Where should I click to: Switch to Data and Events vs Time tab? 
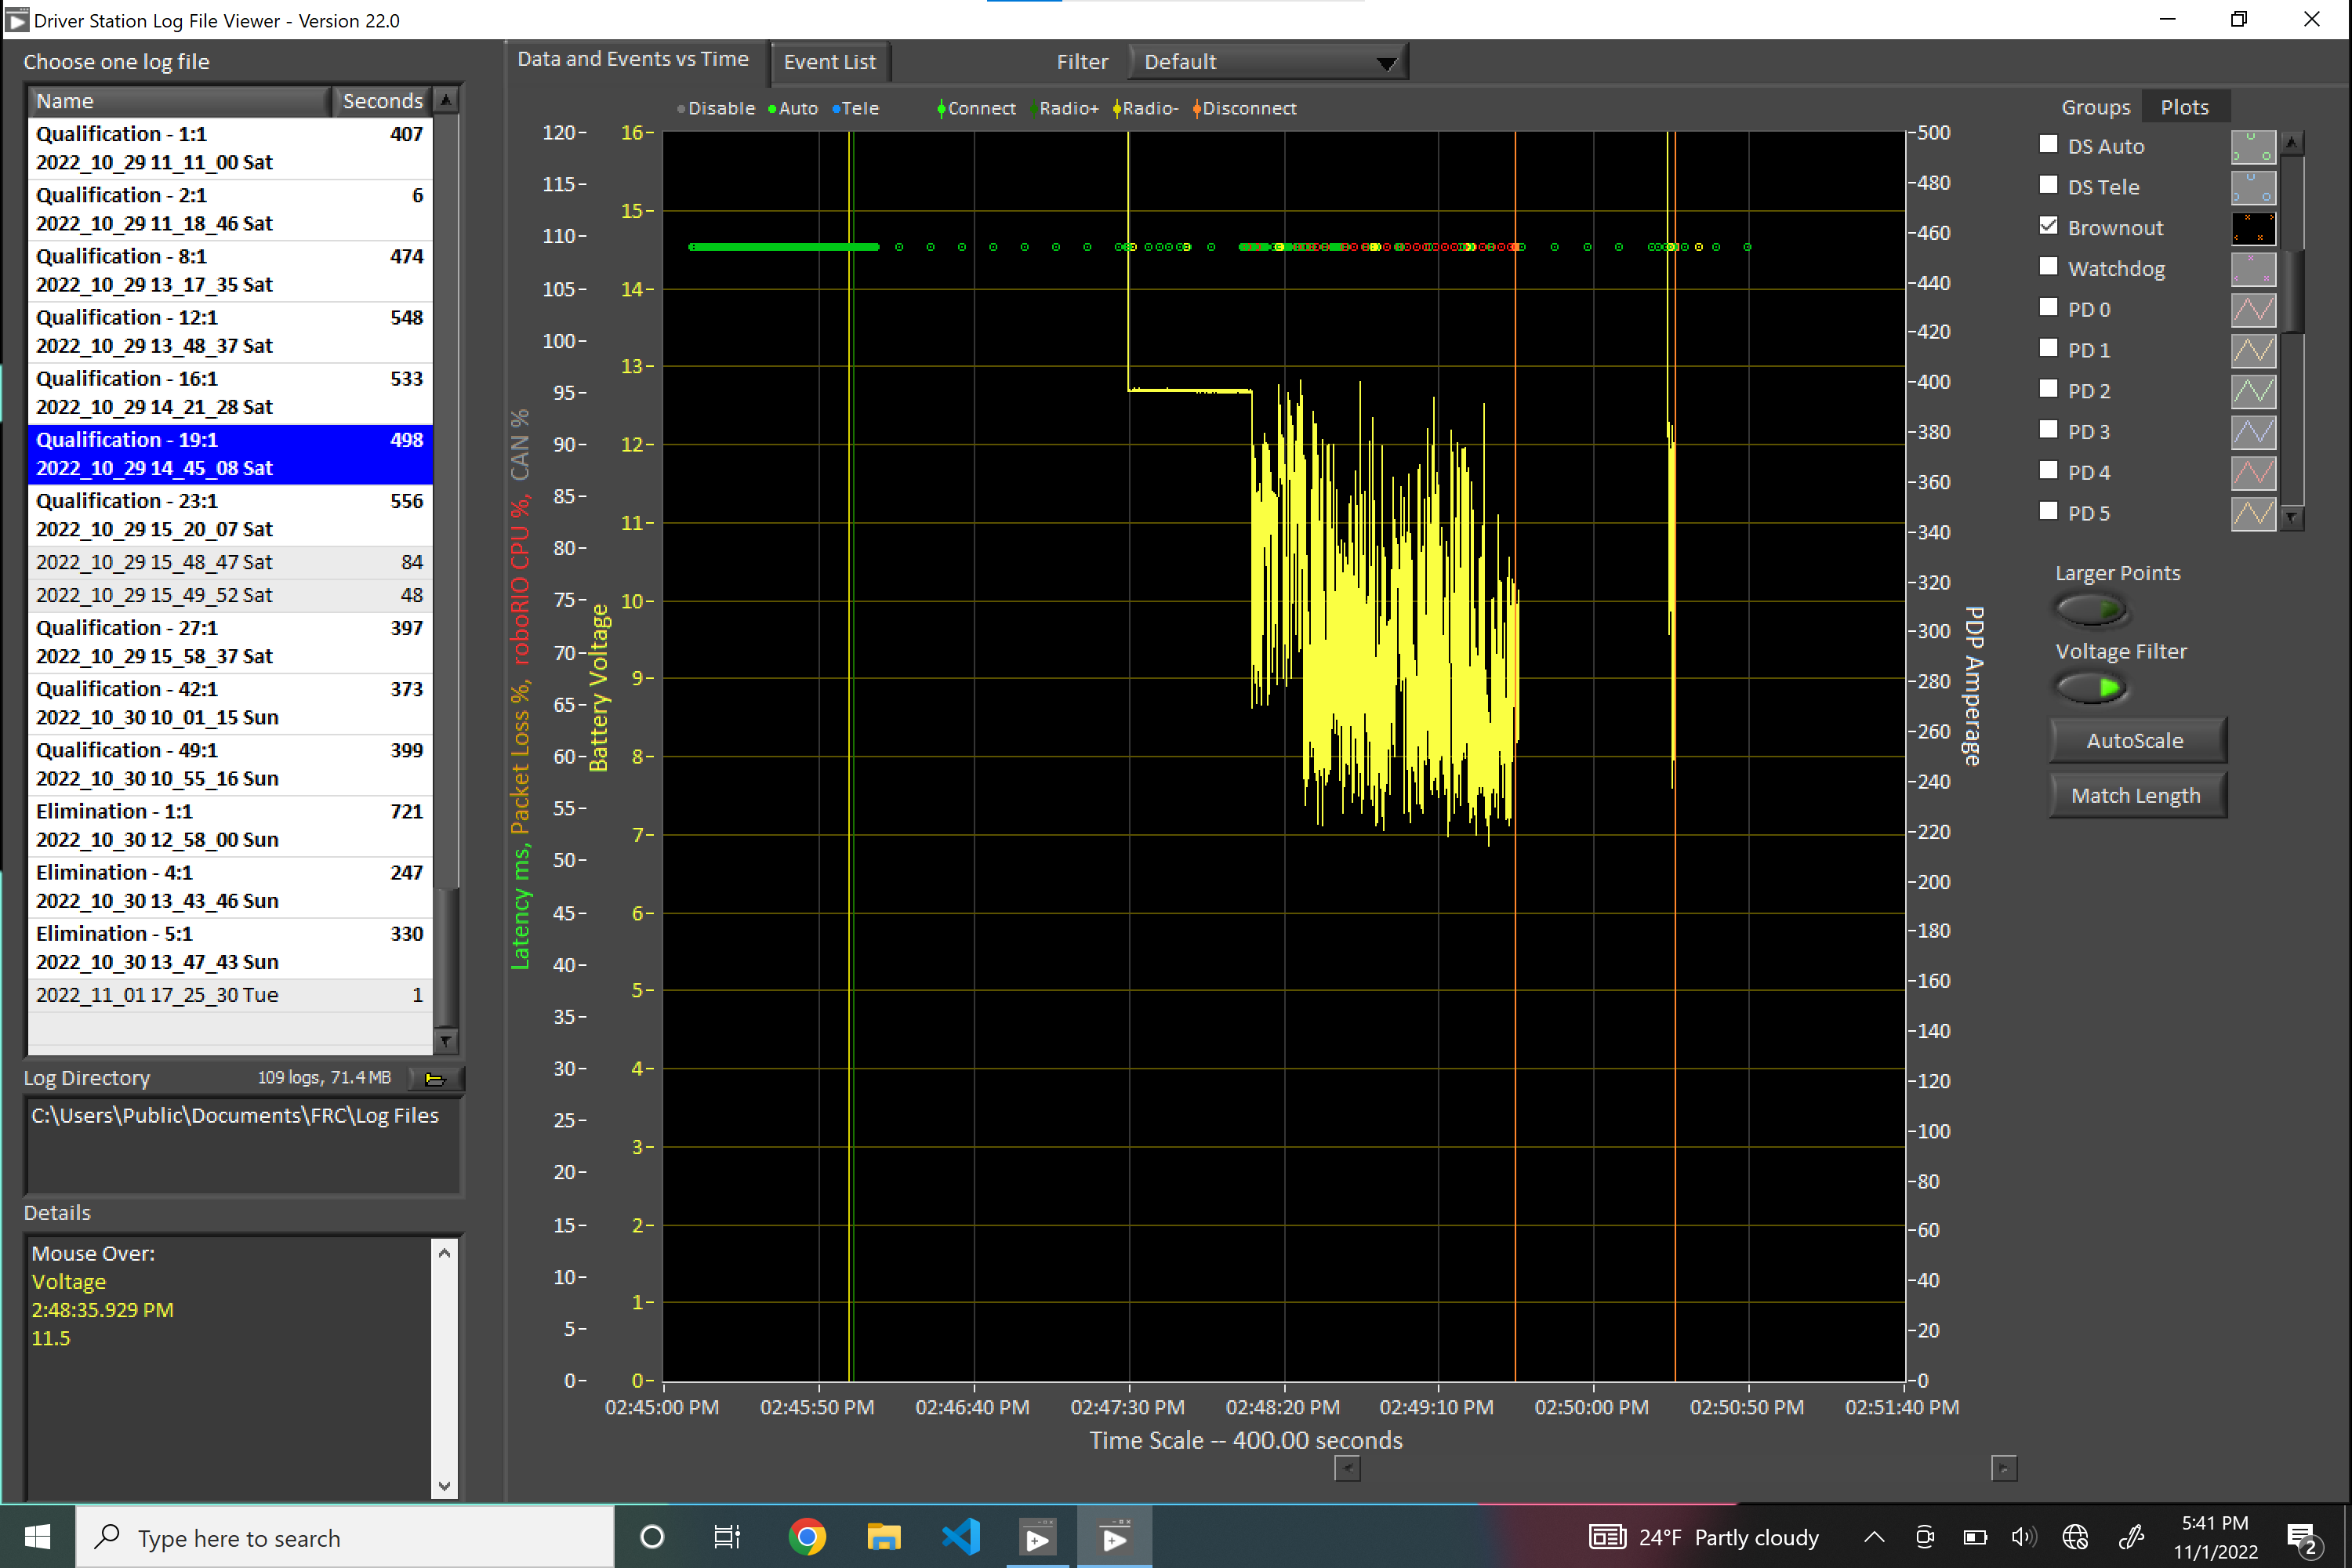[x=633, y=60]
